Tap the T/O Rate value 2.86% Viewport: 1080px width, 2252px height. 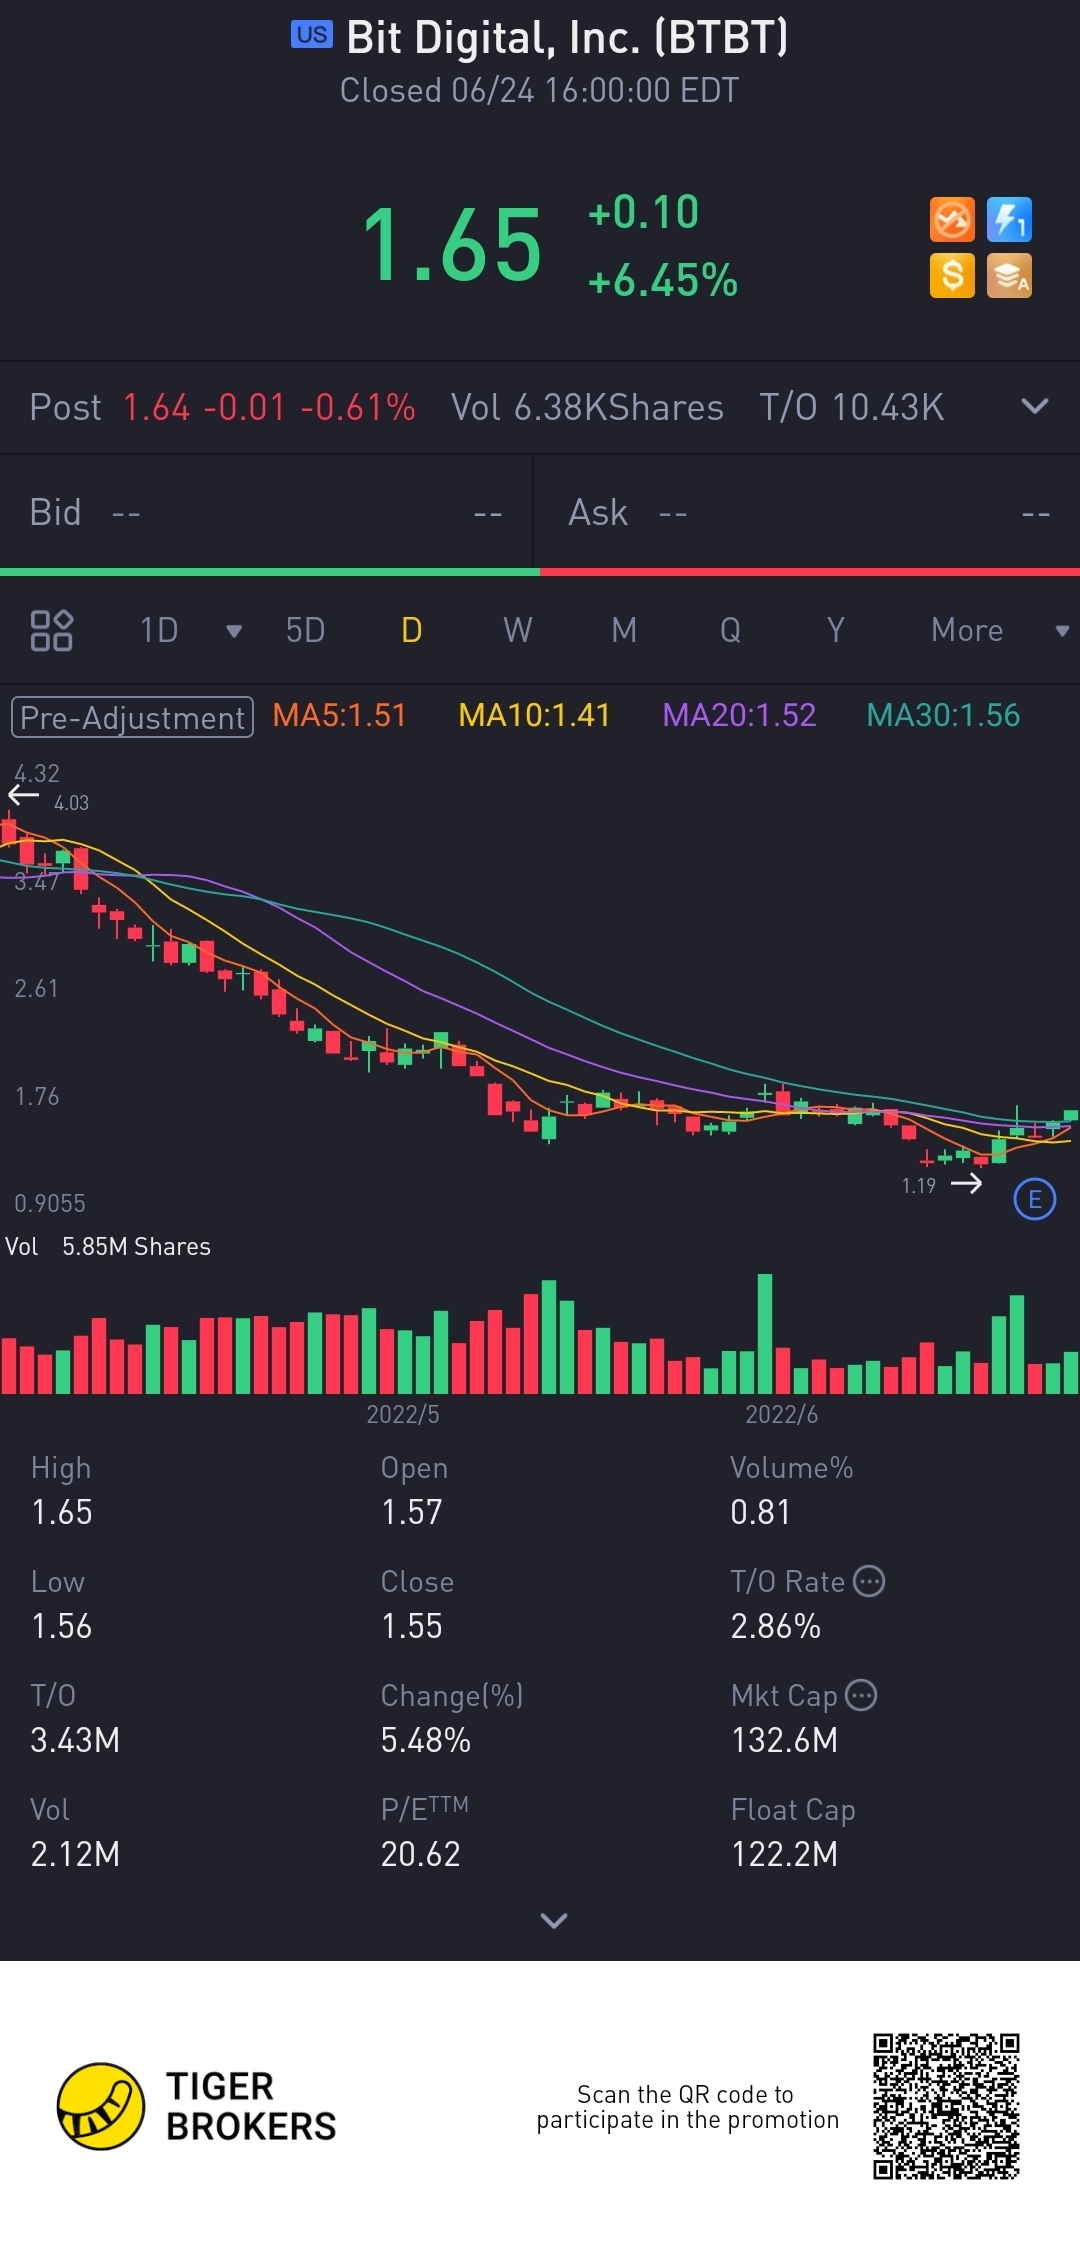click(x=776, y=1626)
